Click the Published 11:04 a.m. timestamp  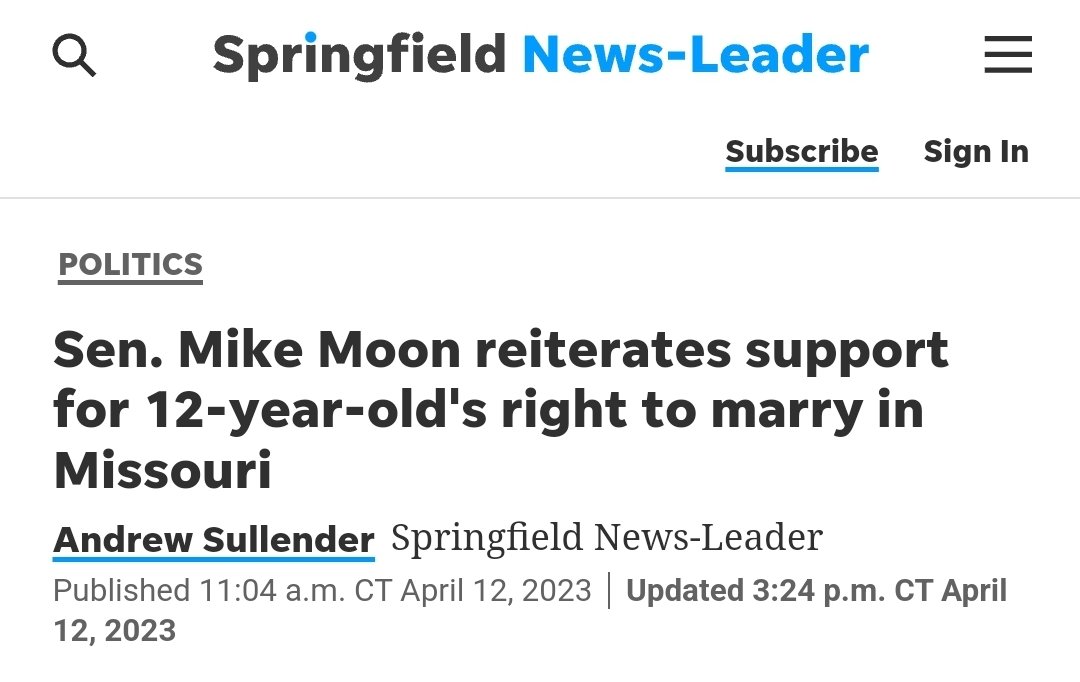[322, 590]
